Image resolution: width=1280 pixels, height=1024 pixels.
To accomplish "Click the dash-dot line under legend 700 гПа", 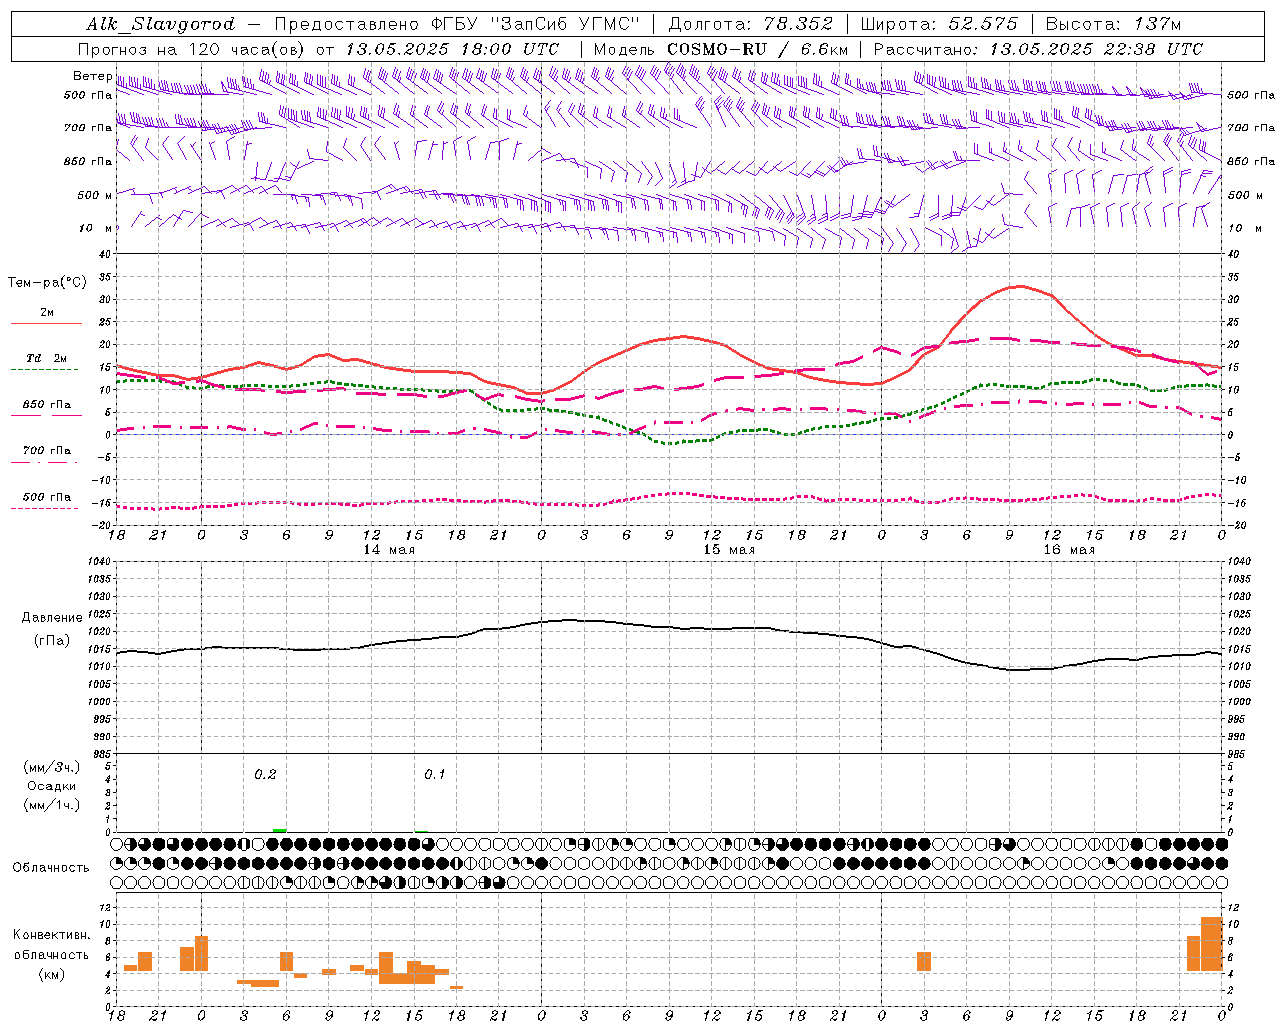I will [x=46, y=463].
